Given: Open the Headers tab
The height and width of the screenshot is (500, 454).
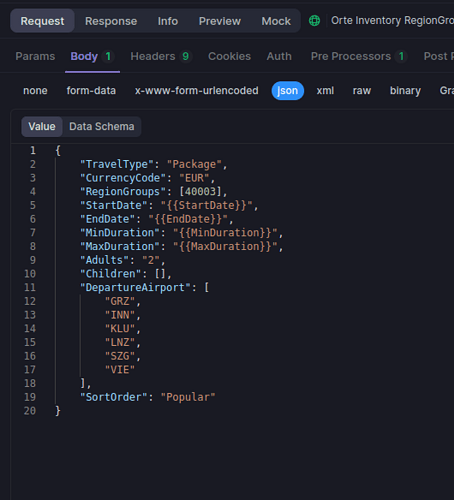Looking at the screenshot, I should pos(160,56).
